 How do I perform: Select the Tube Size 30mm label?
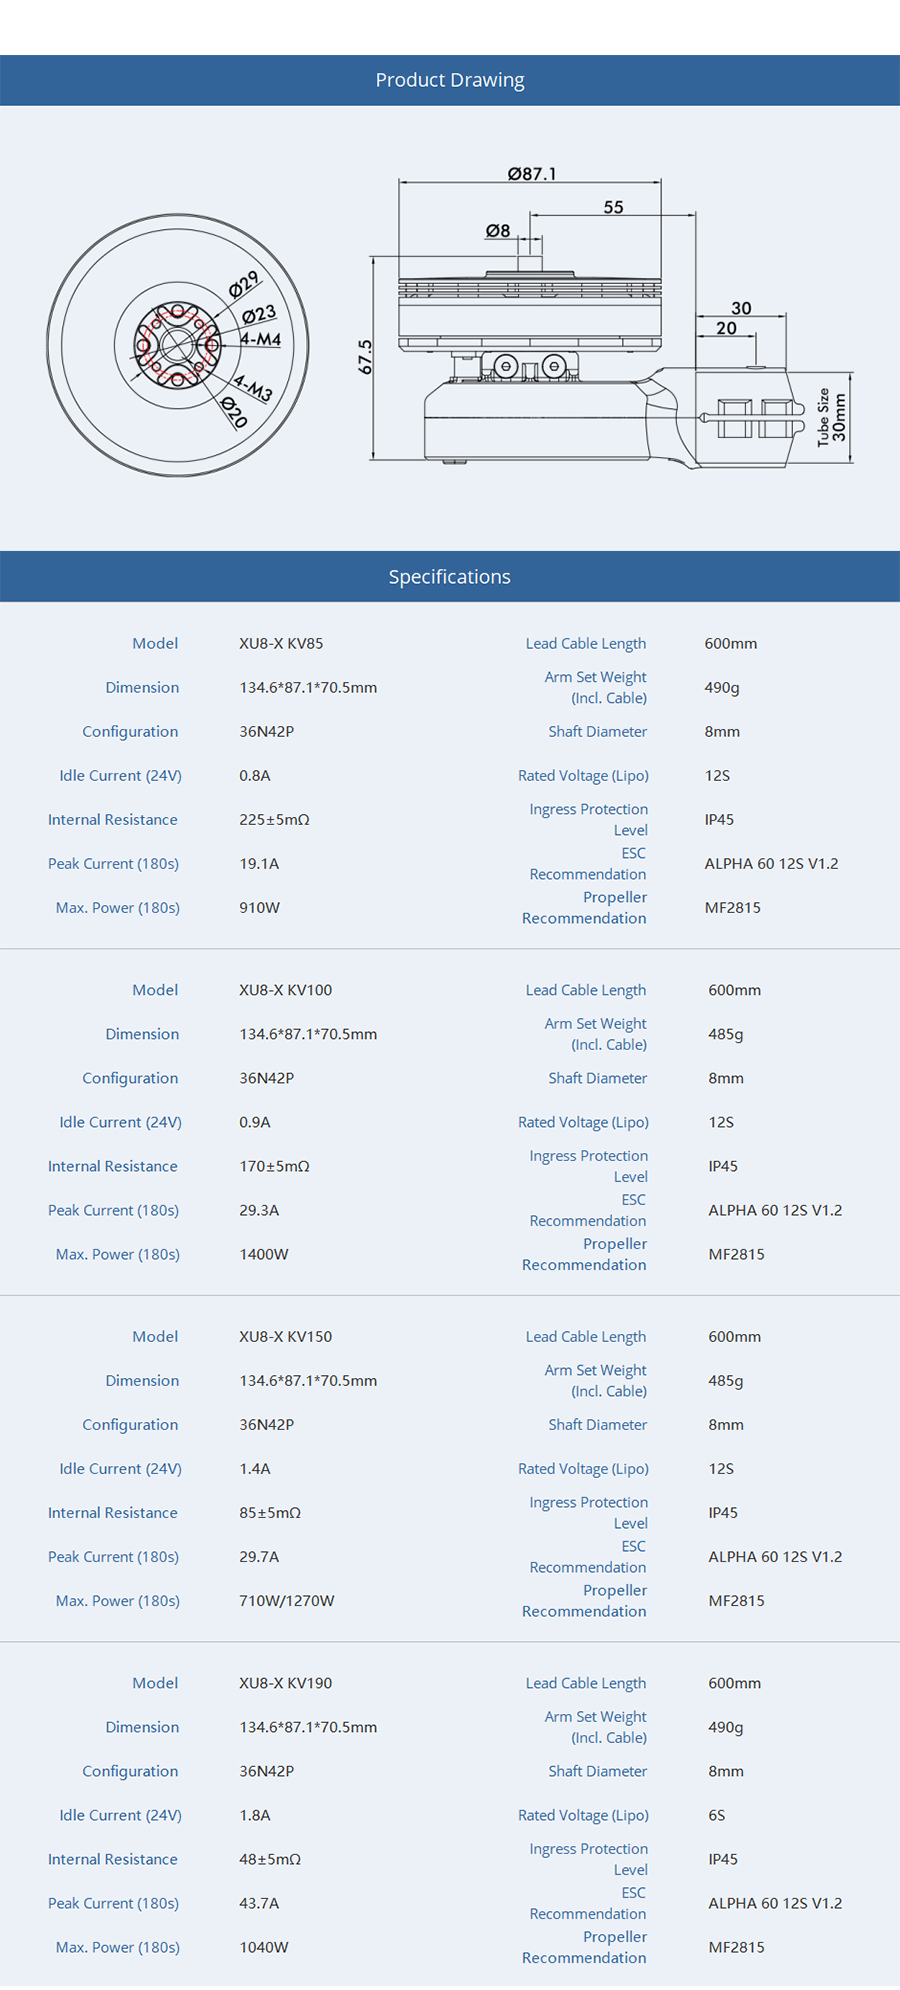tap(832, 417)
